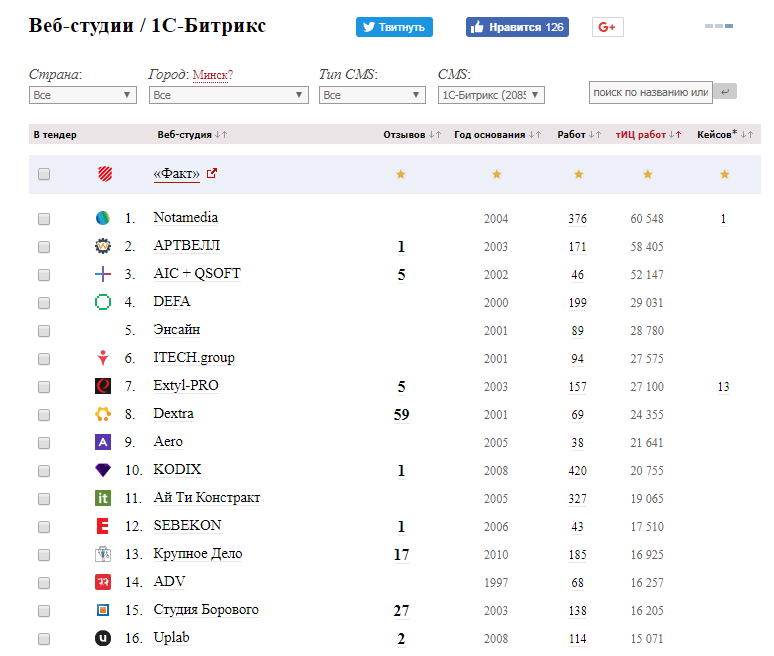Click the KODIX diamond logo icon
The width and height of the screenshot is (774, 656).
coord(103,470)
